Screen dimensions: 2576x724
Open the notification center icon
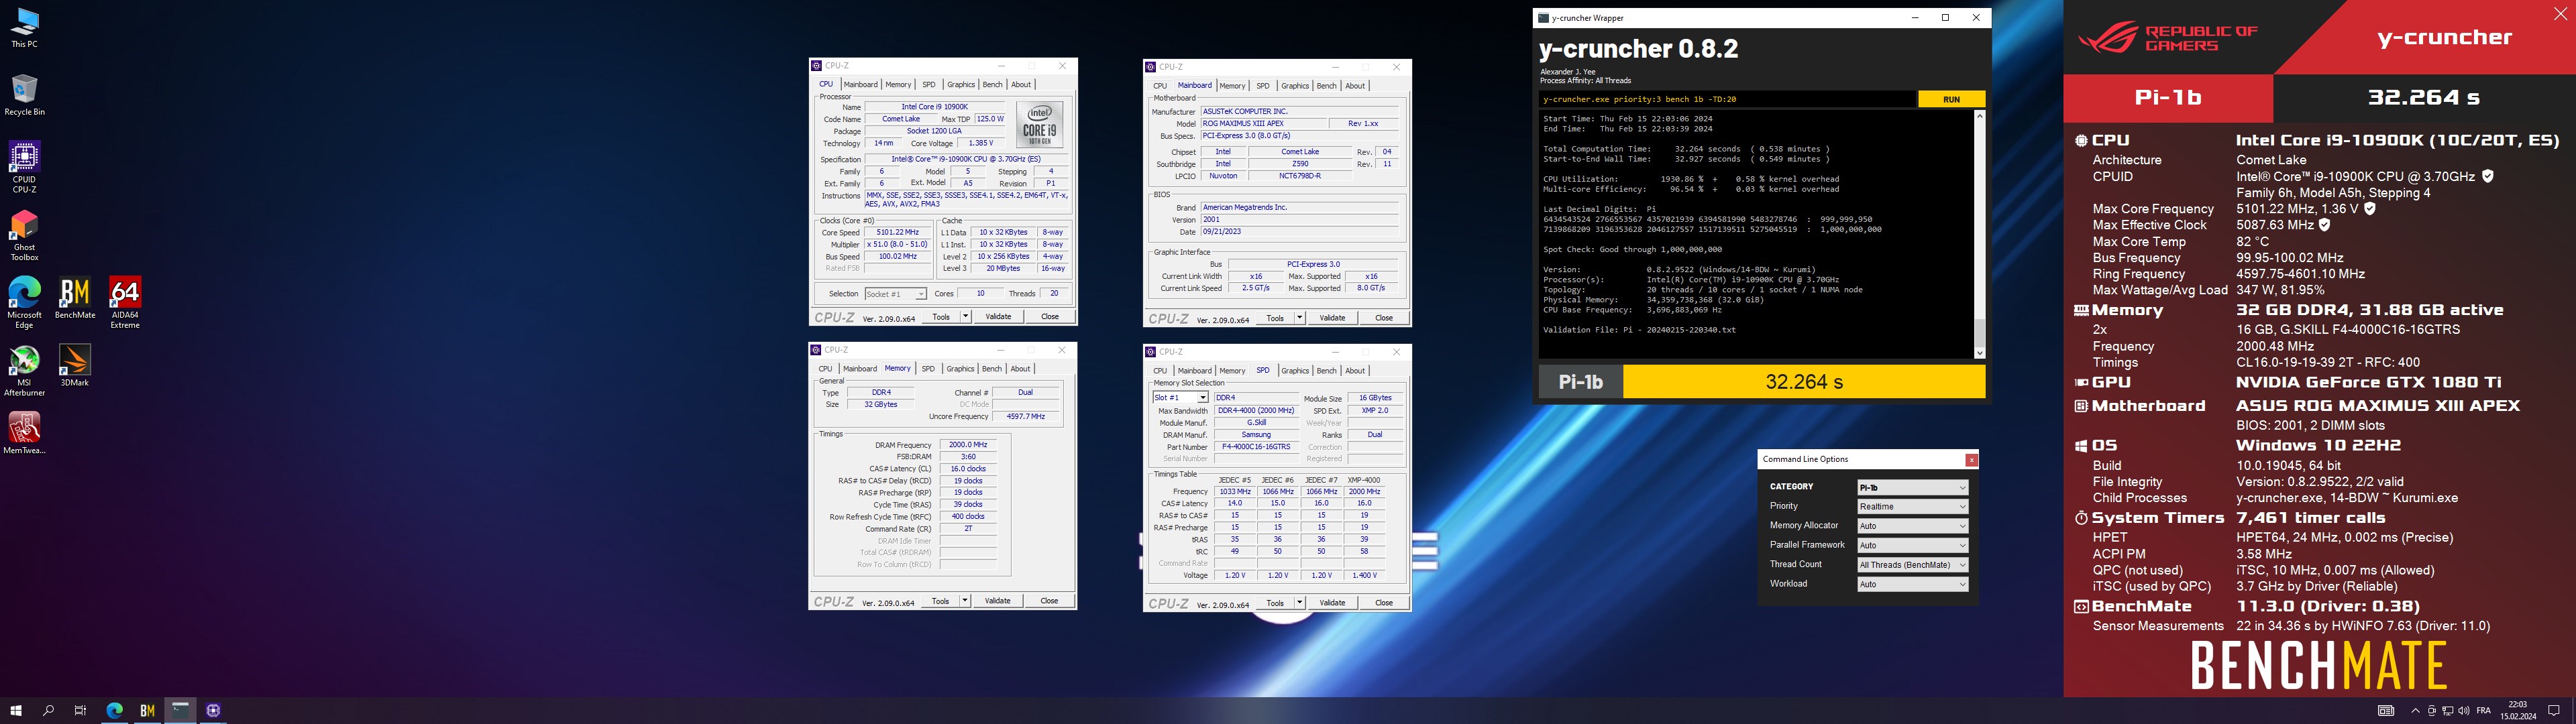[x=2554, y=711]
